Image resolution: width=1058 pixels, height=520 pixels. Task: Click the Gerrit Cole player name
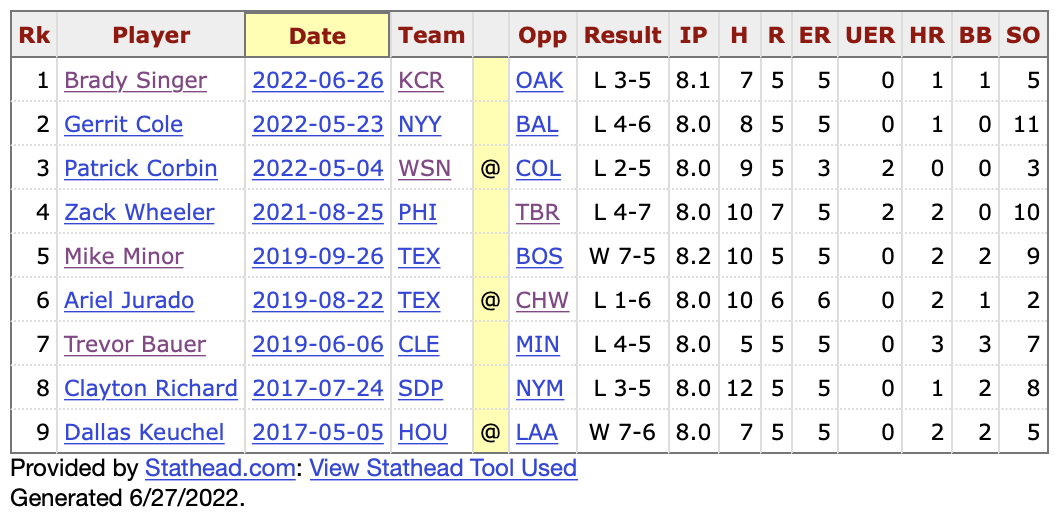tap(123, 125)
